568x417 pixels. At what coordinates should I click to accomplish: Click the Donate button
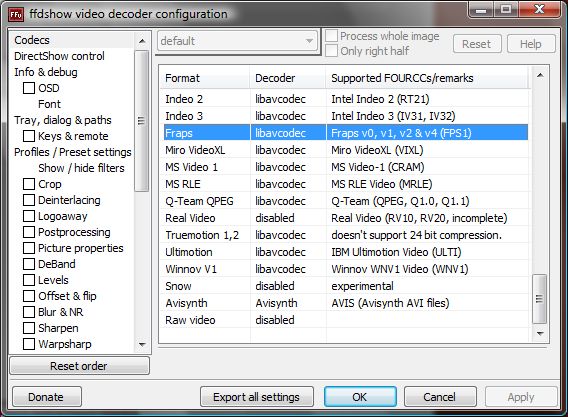[46, 397]
